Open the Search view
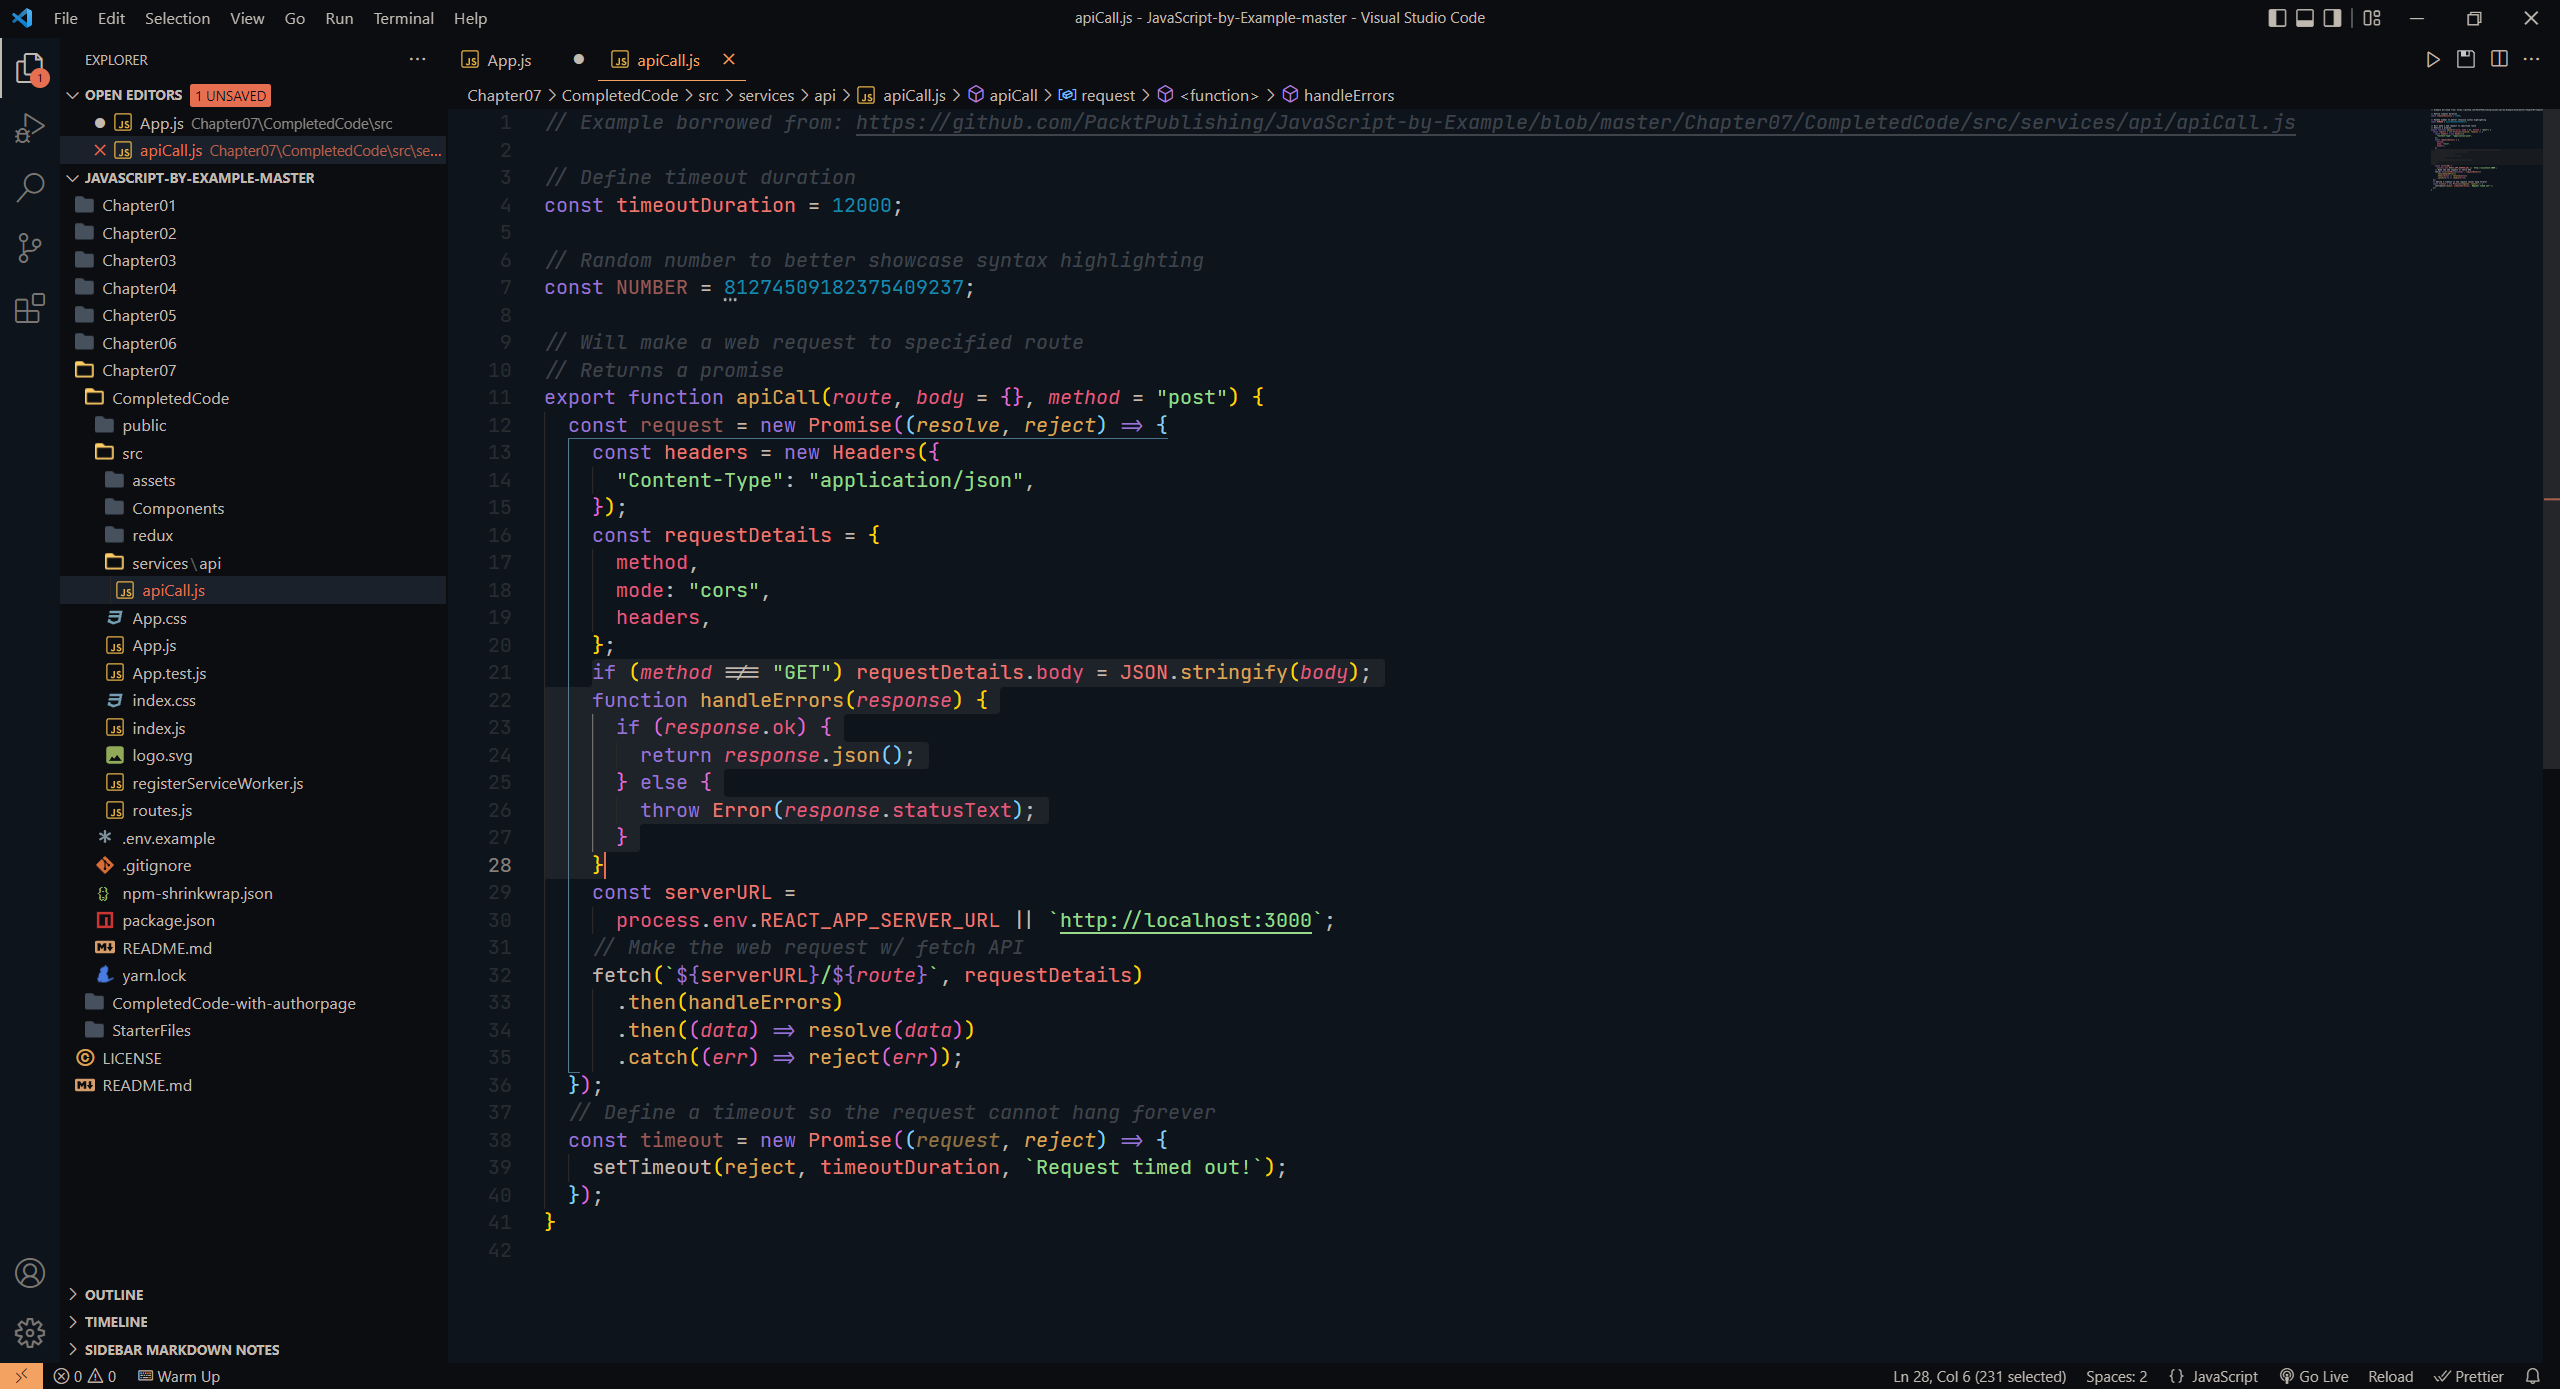Image resolution: width=2560 pixels, height=1389 pixels. click(x=30, y=187)
